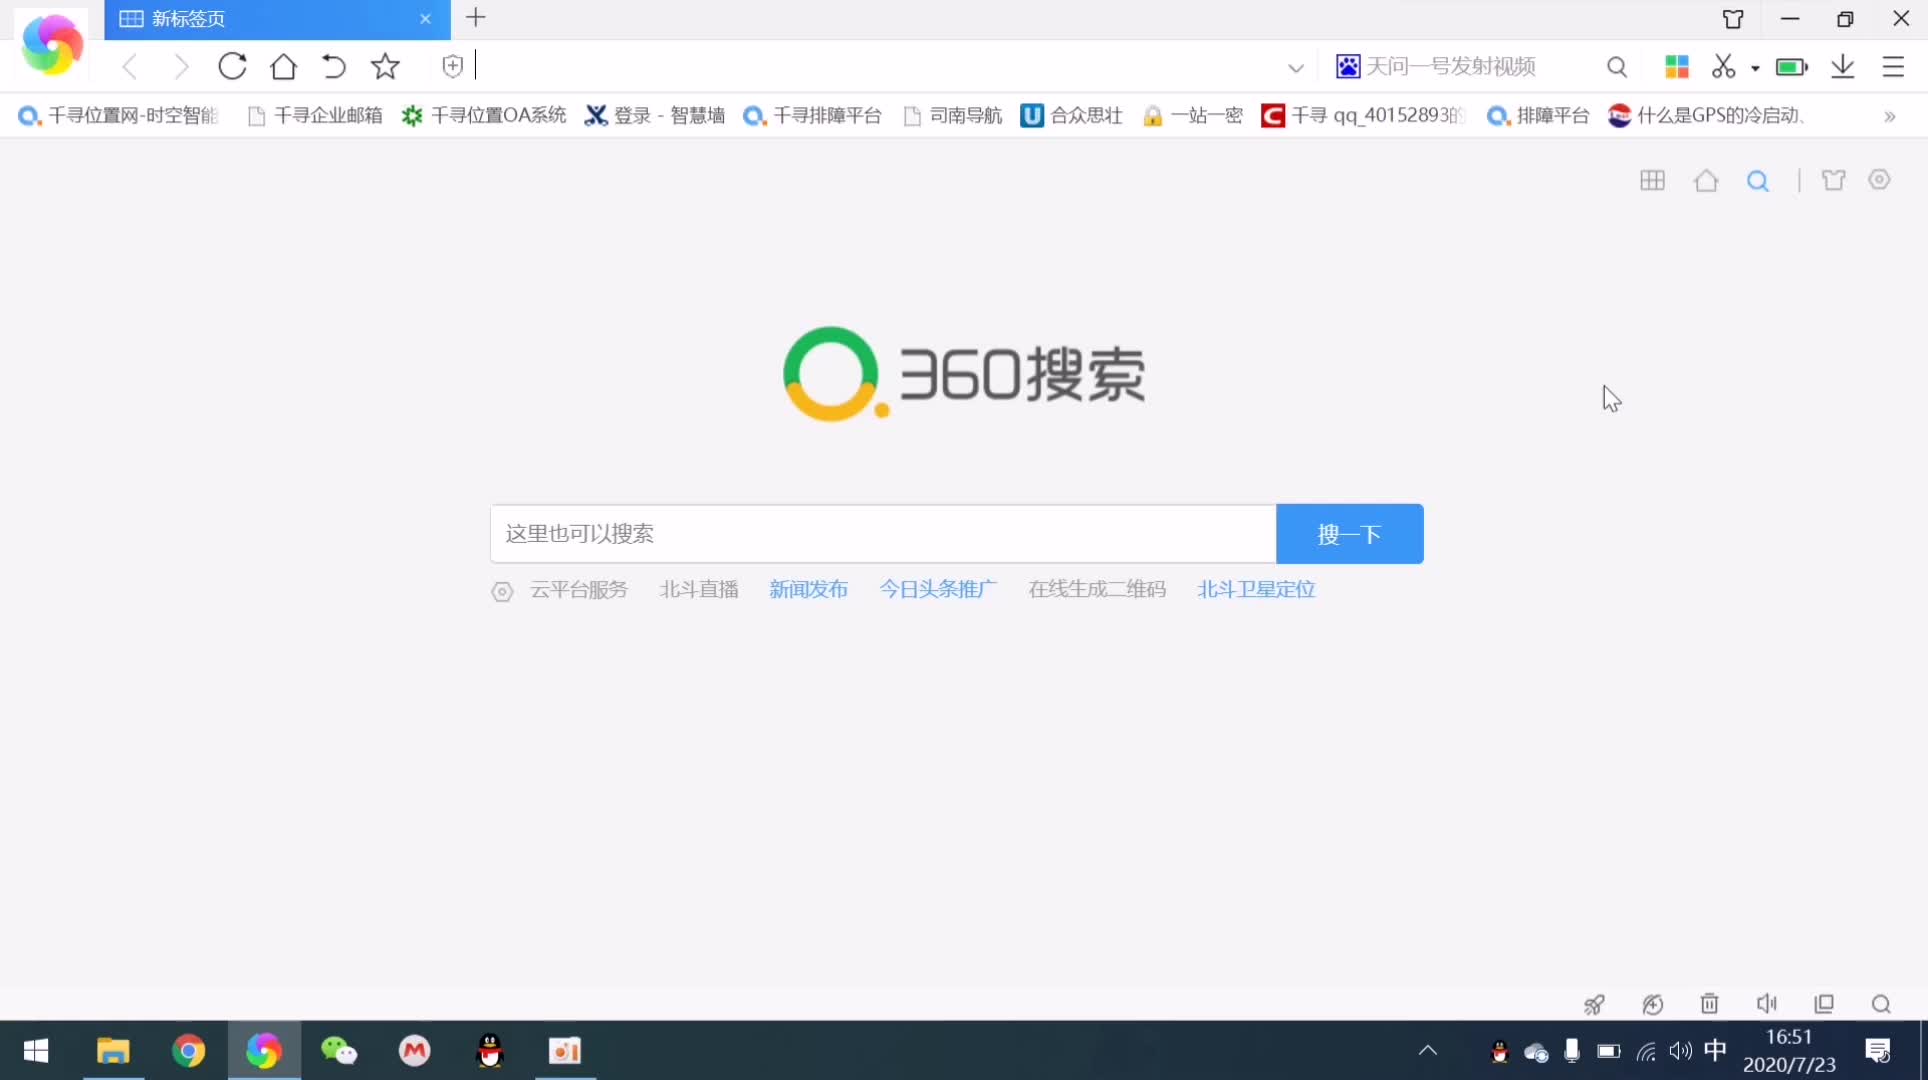Open the 在线生成二维码 link
1928x1080 pixels.
pyautogui.click(x=1097, y=590)
